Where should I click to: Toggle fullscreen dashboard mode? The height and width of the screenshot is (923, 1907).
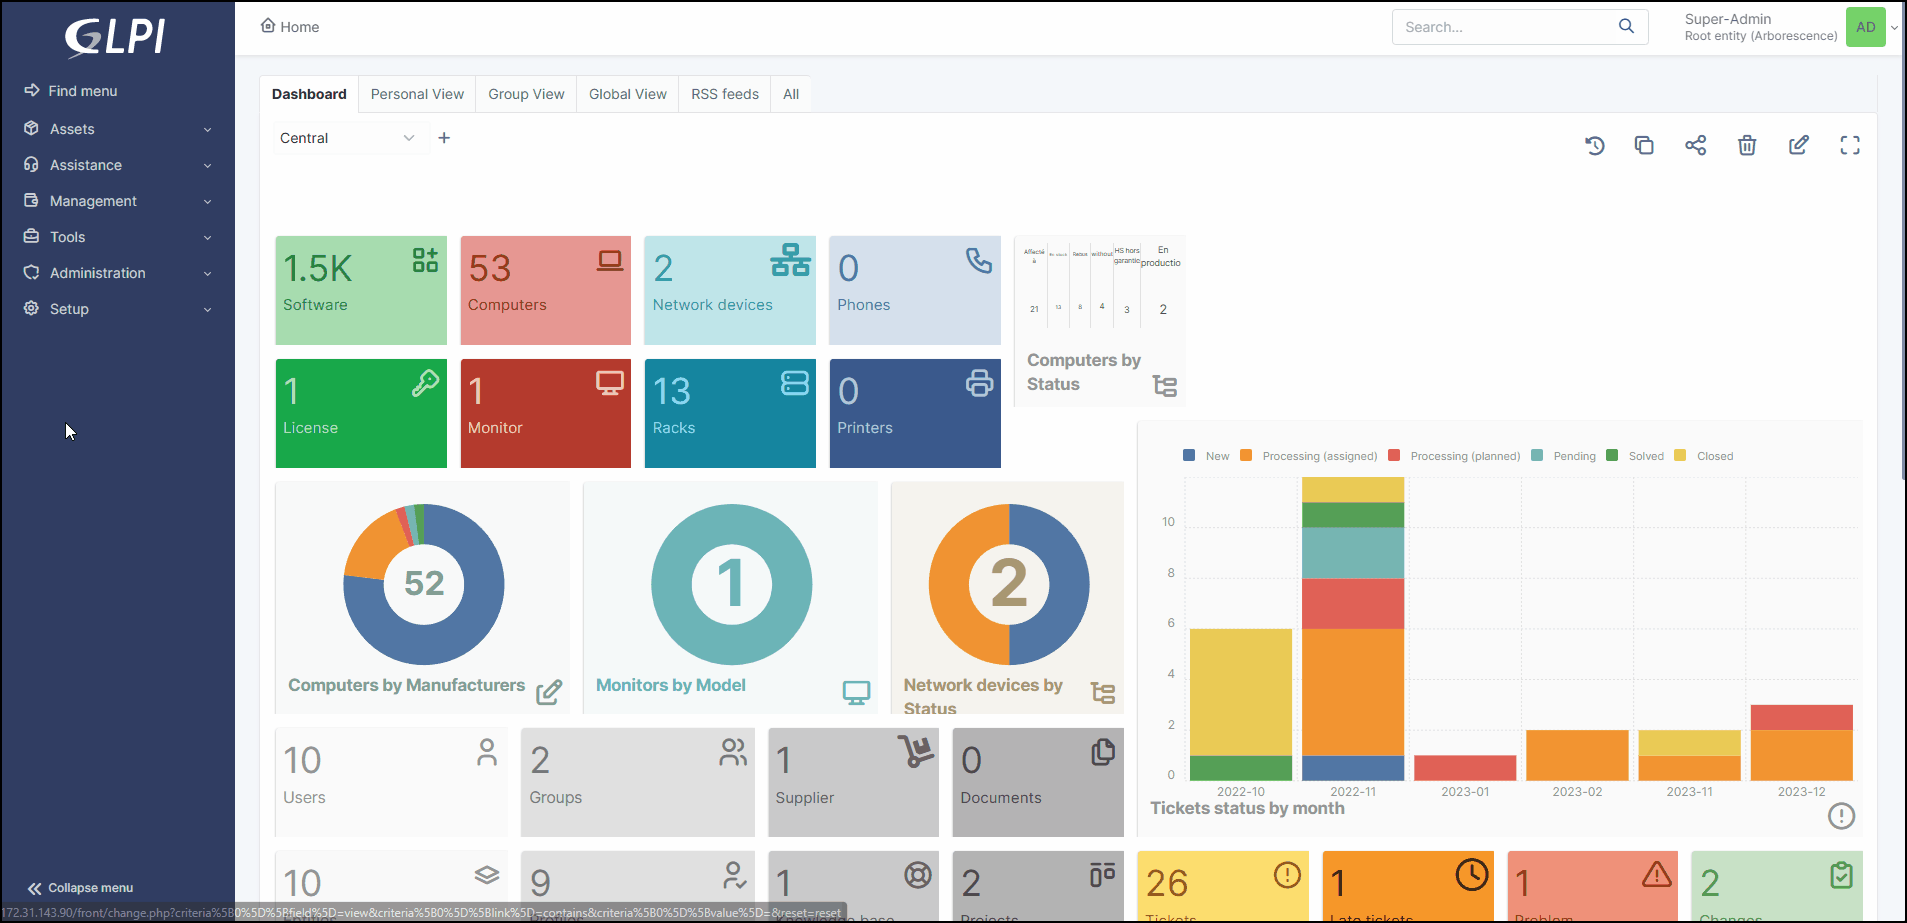point(1850,145)
